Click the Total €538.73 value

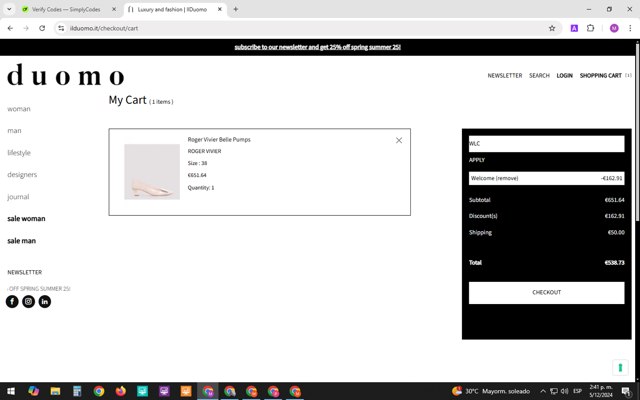(614, 262)
